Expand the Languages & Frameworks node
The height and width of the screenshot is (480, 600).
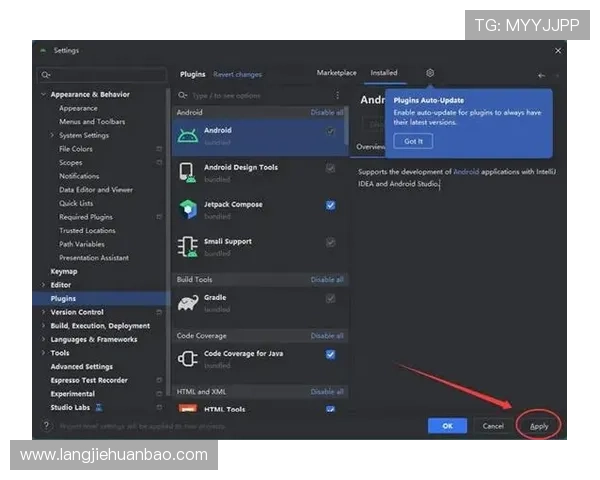(x=43, y=339)
